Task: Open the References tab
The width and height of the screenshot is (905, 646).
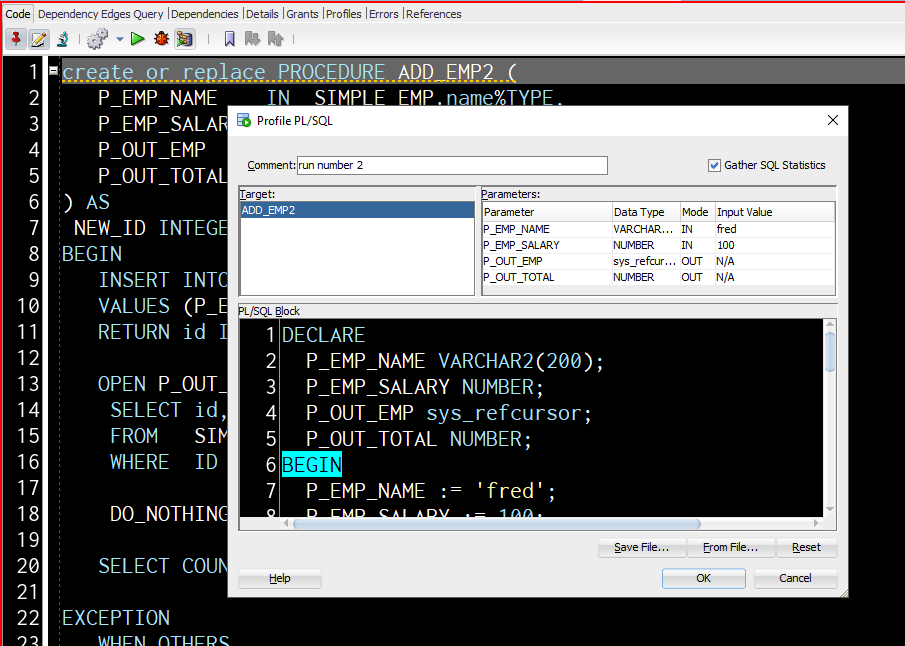Action: [x=433, y=14]
